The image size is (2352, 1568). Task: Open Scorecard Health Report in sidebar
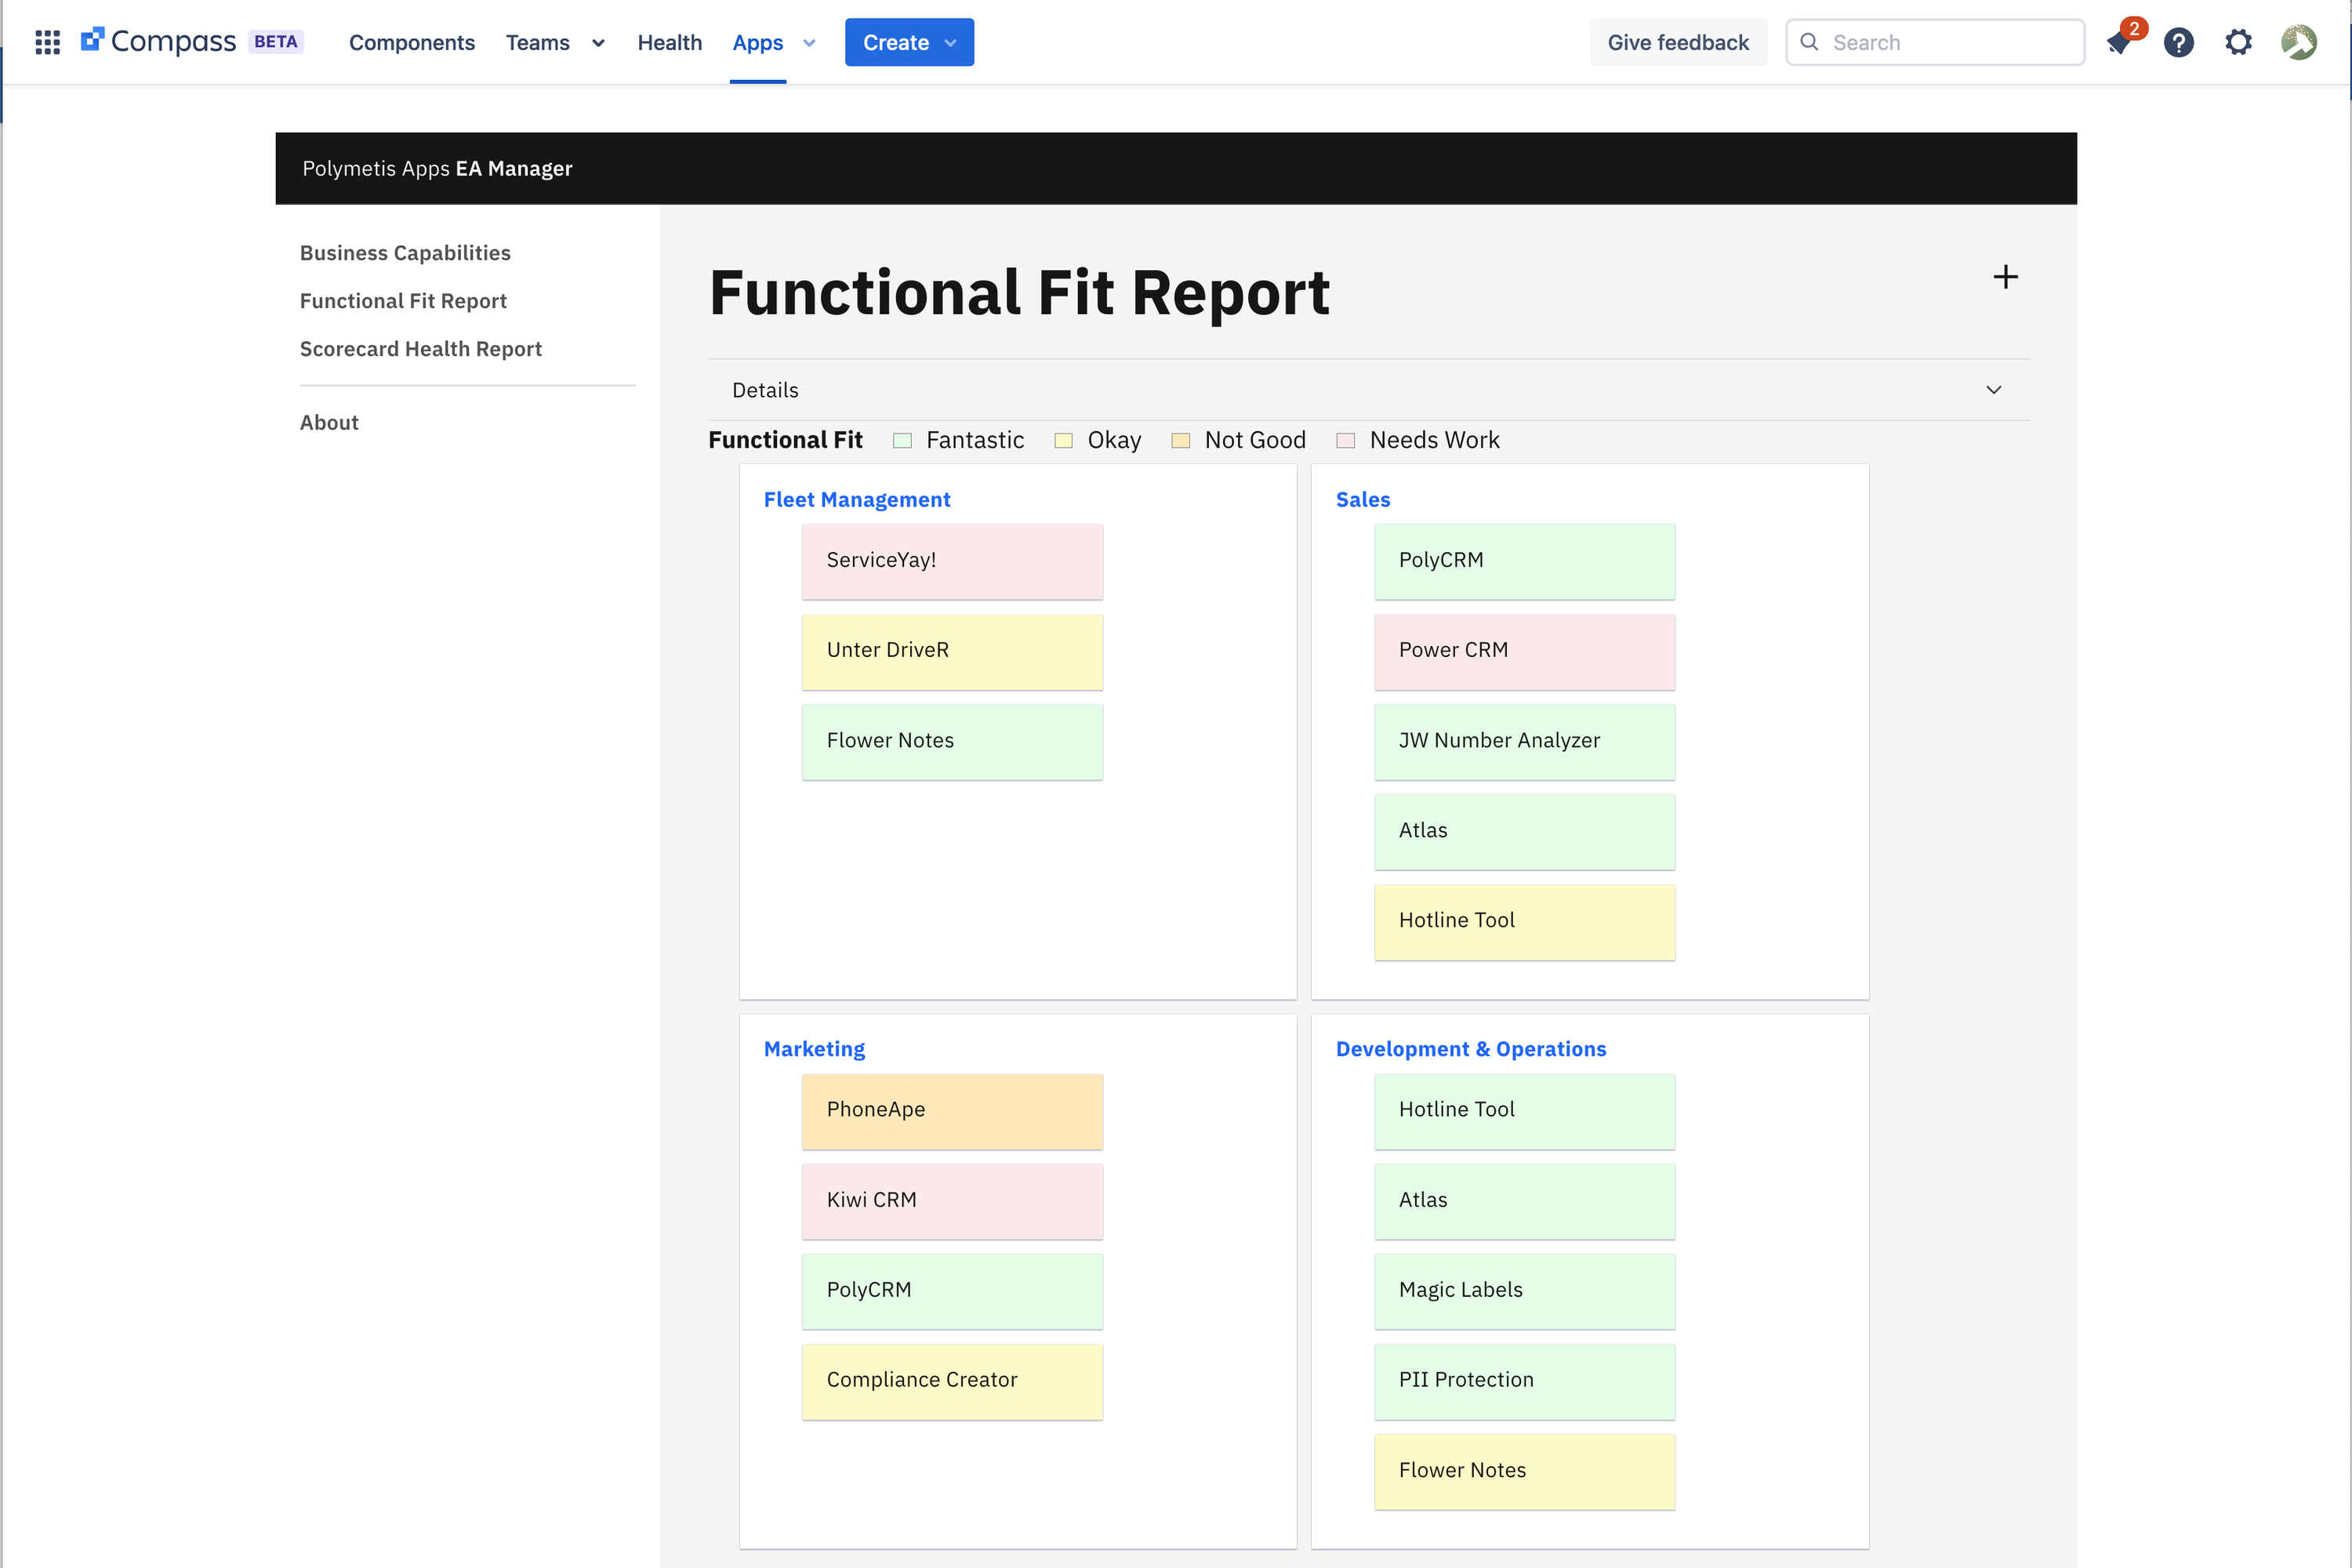[x=420, y=349]
